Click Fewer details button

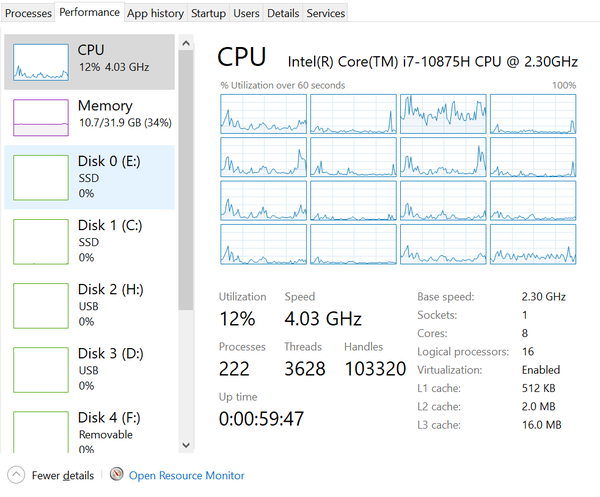[62, 476]
